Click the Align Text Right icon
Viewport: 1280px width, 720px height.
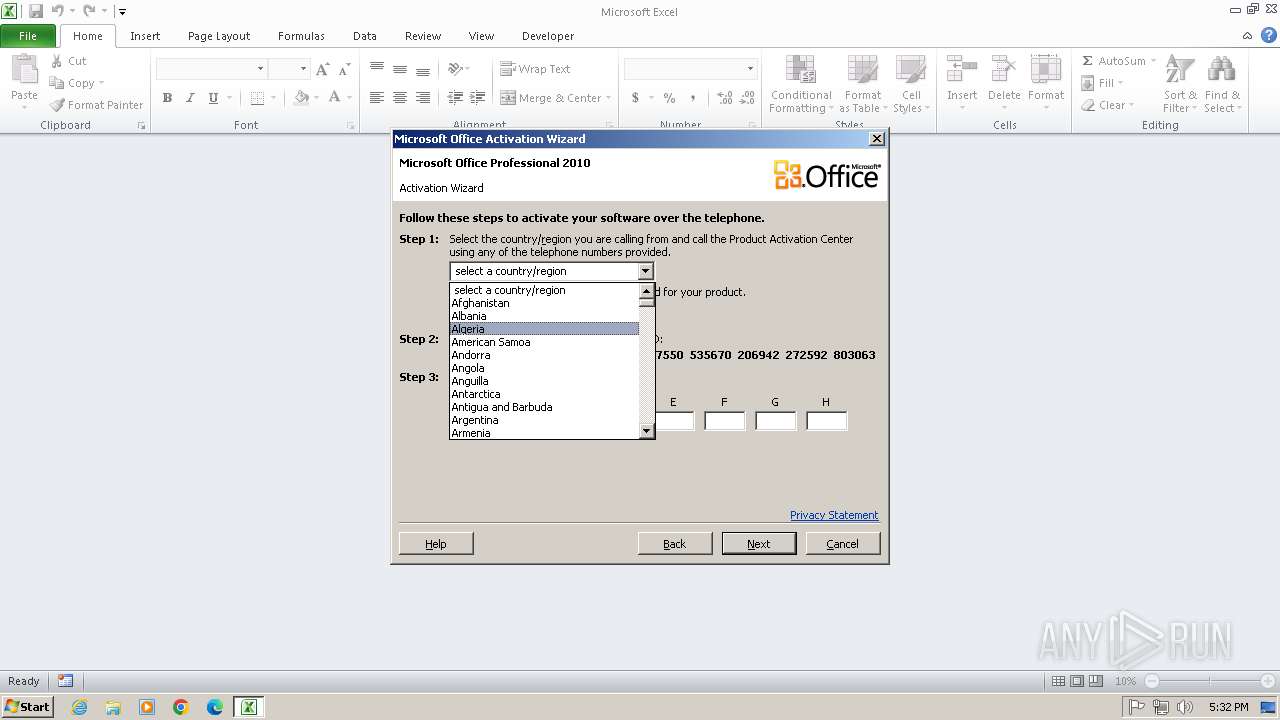tap(423, 98)
